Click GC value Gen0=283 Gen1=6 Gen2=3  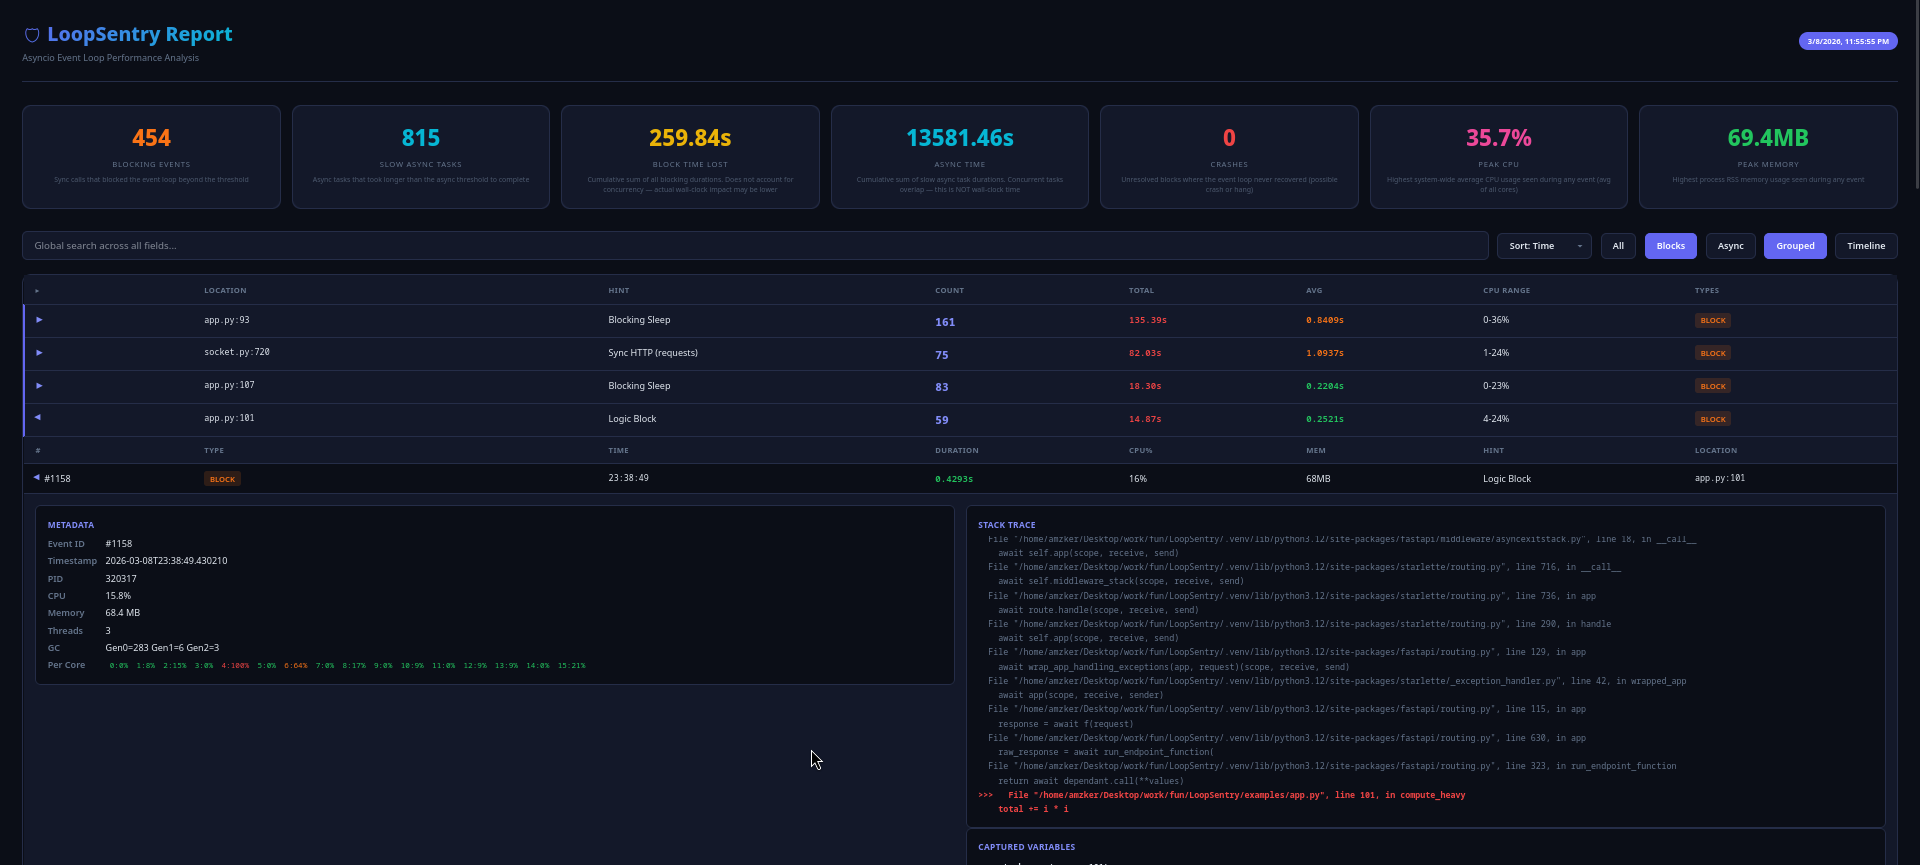pyautogui.click(x=162, y=648)
